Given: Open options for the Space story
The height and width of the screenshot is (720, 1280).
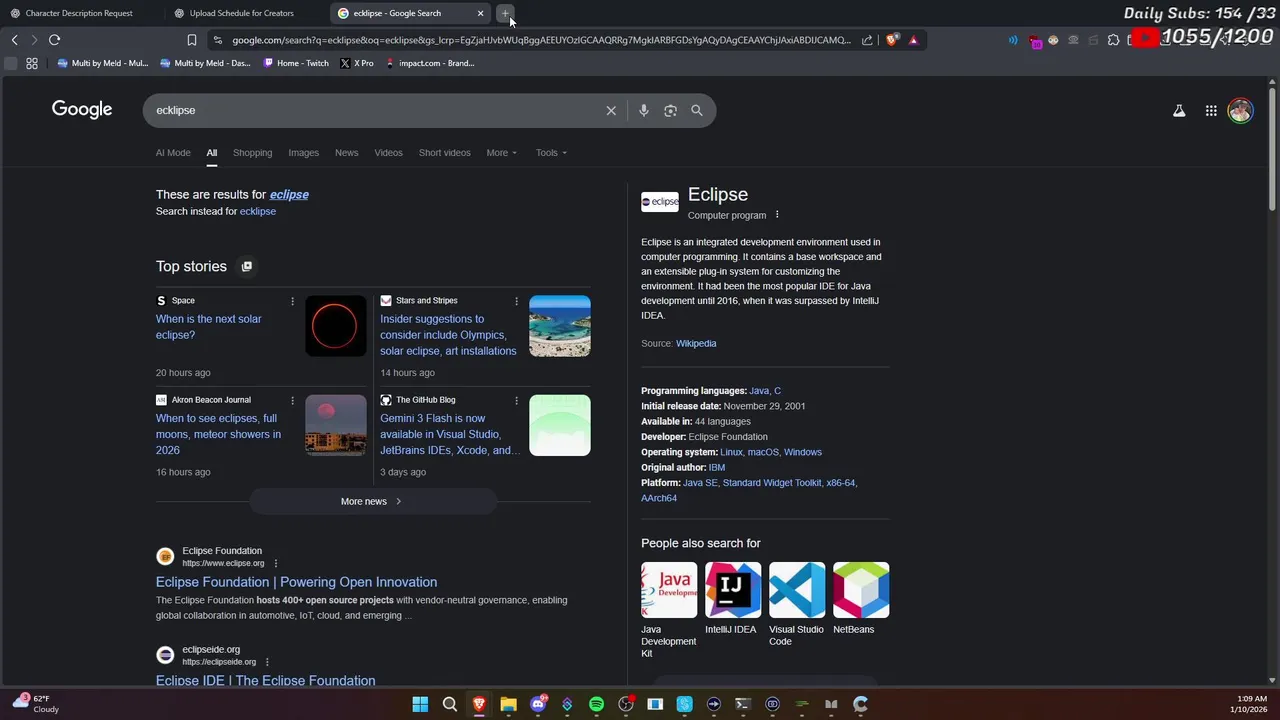Looking at the screenshot, I should coord(292,301).
